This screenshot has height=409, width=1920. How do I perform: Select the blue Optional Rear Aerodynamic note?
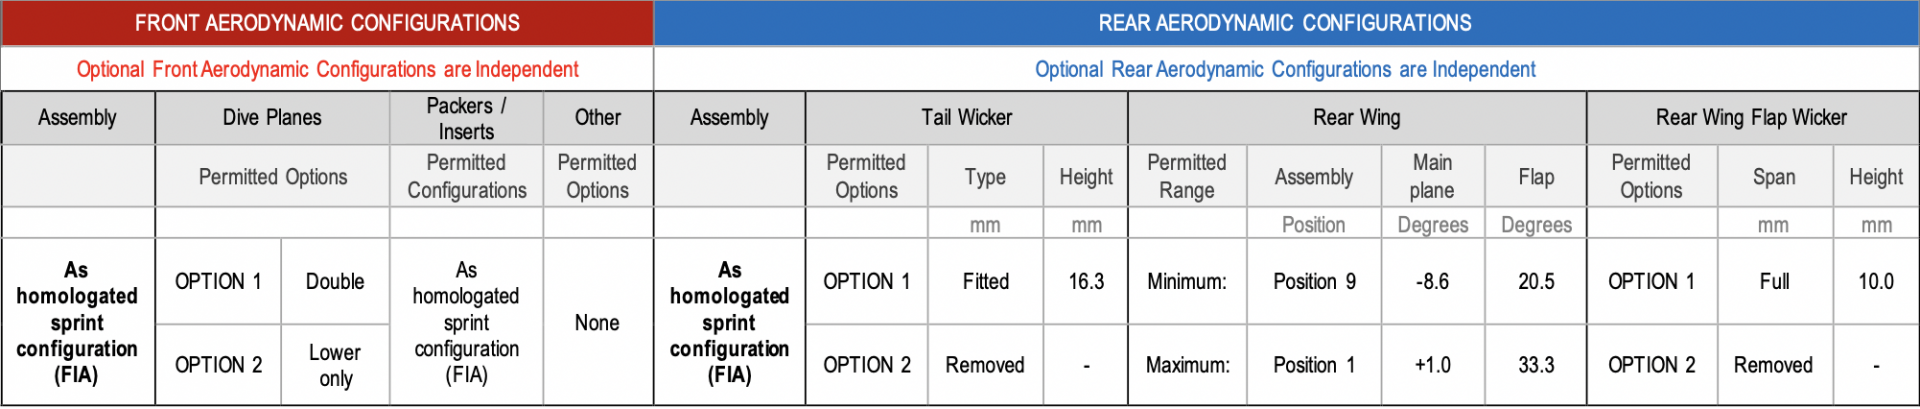click(1285, 69)
